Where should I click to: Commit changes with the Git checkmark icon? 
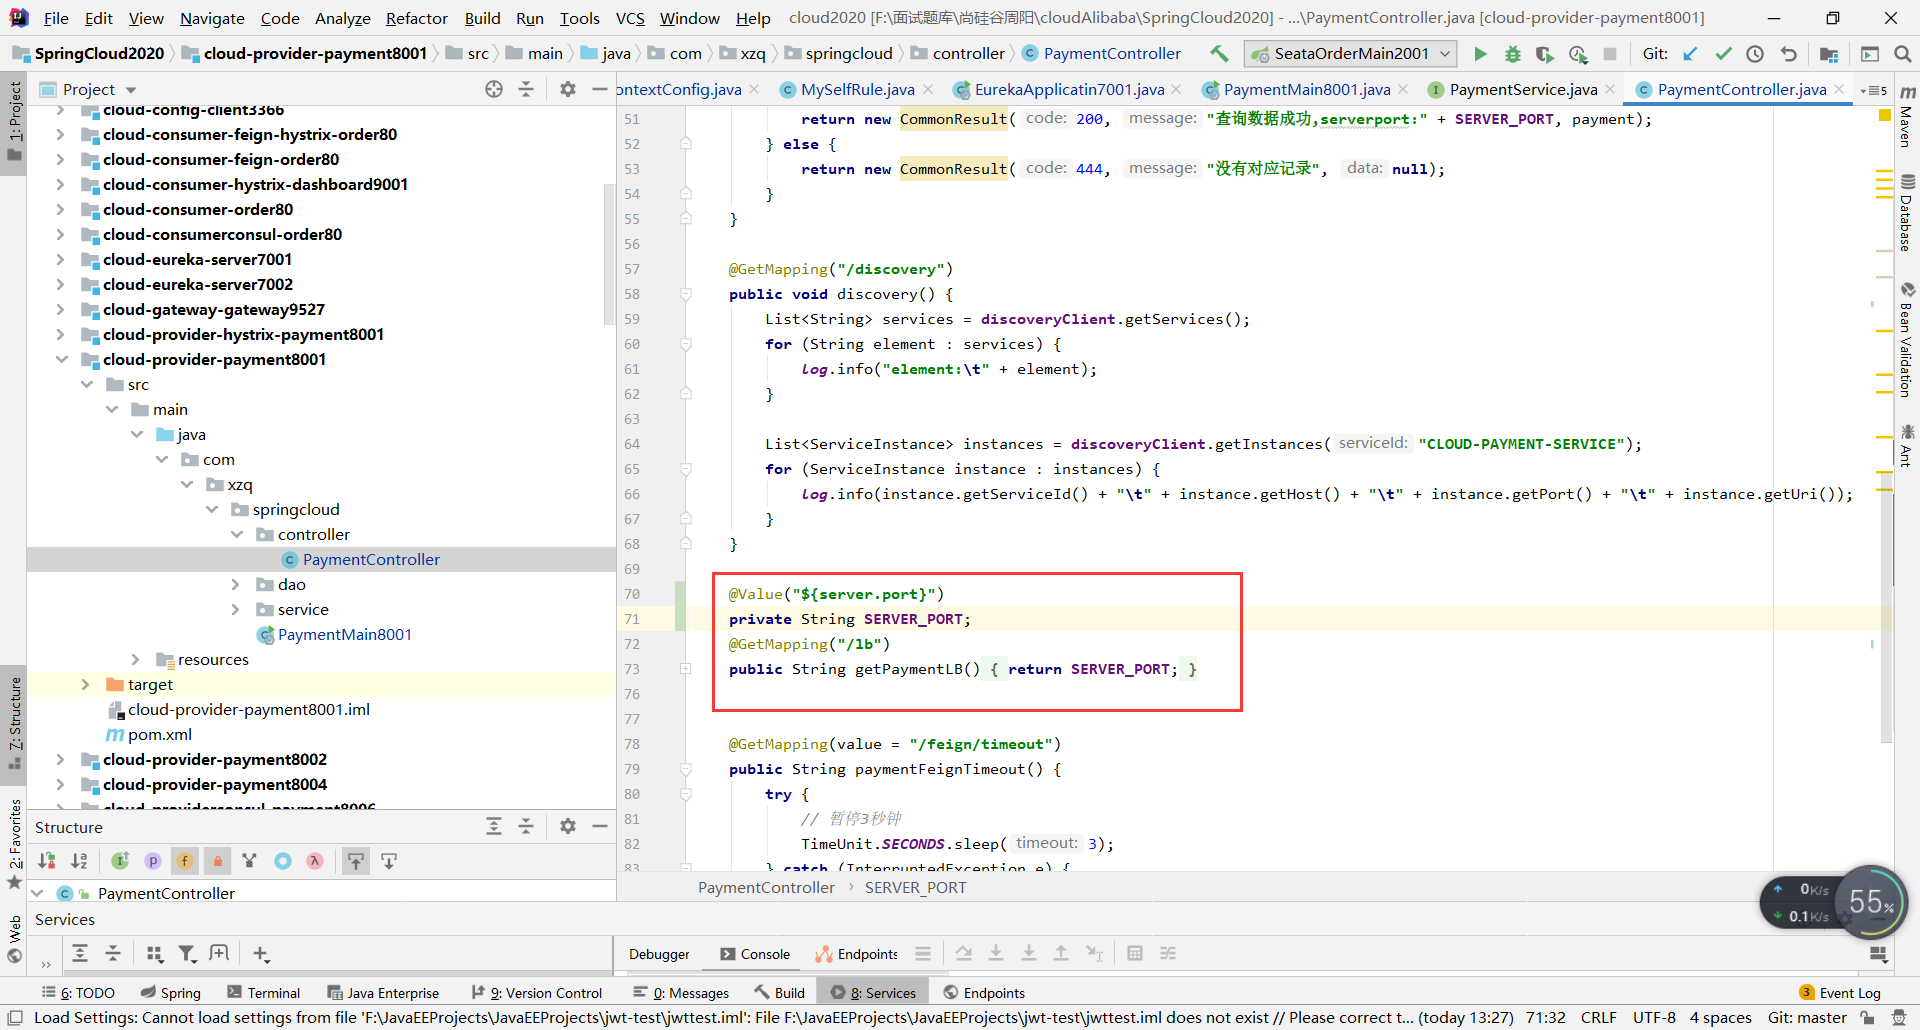[1723, 54]
